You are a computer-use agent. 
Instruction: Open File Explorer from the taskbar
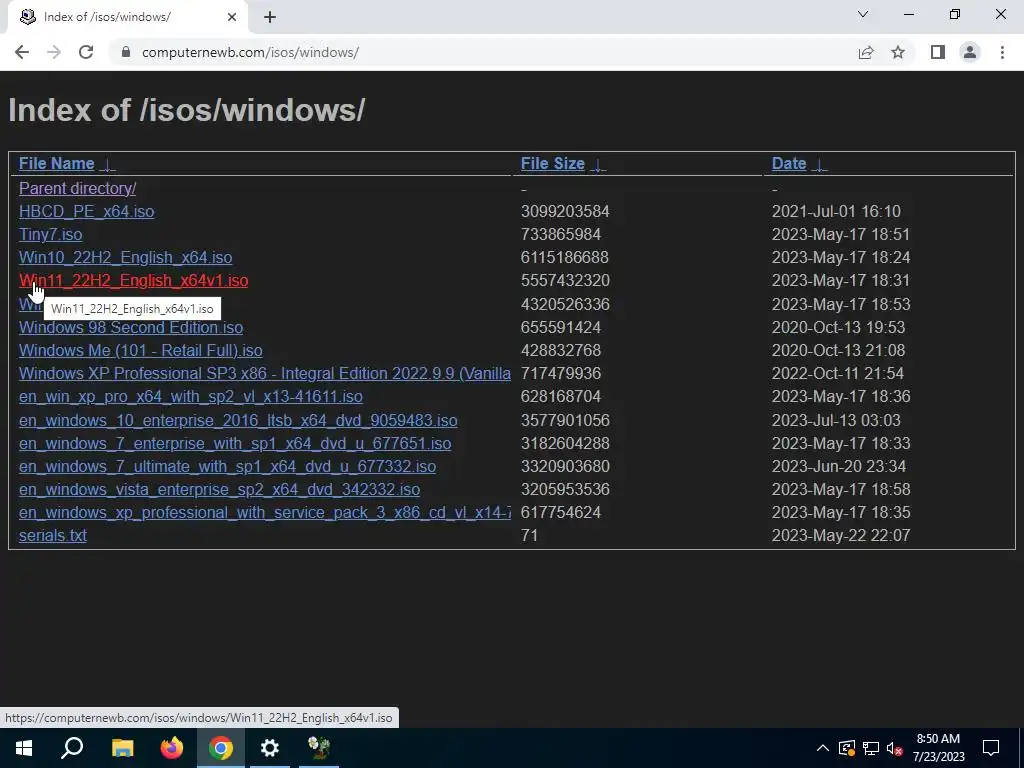click(122, 748)
